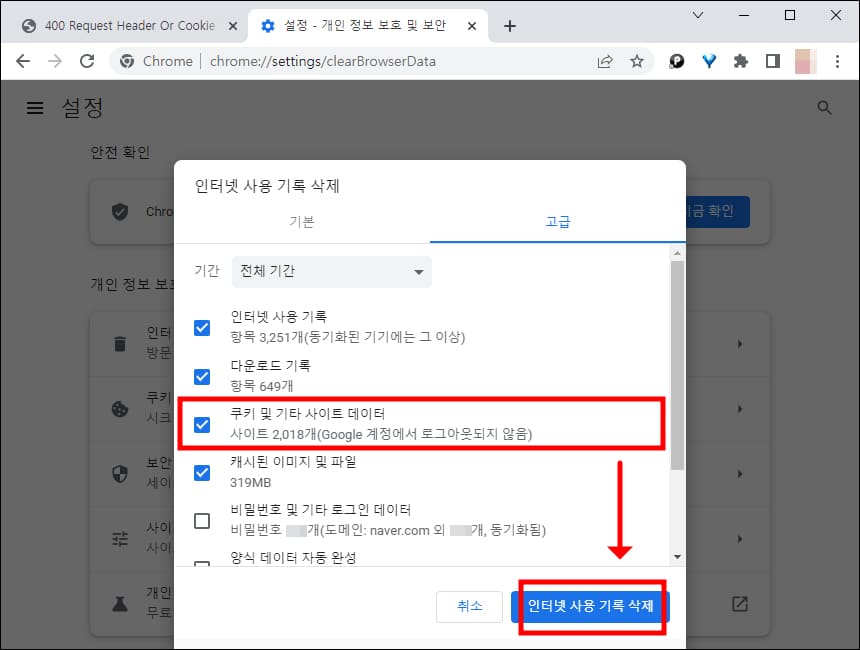Open the search icon on the 설정 page
This screenshot has height=650, width=860.
coord(824,107)
